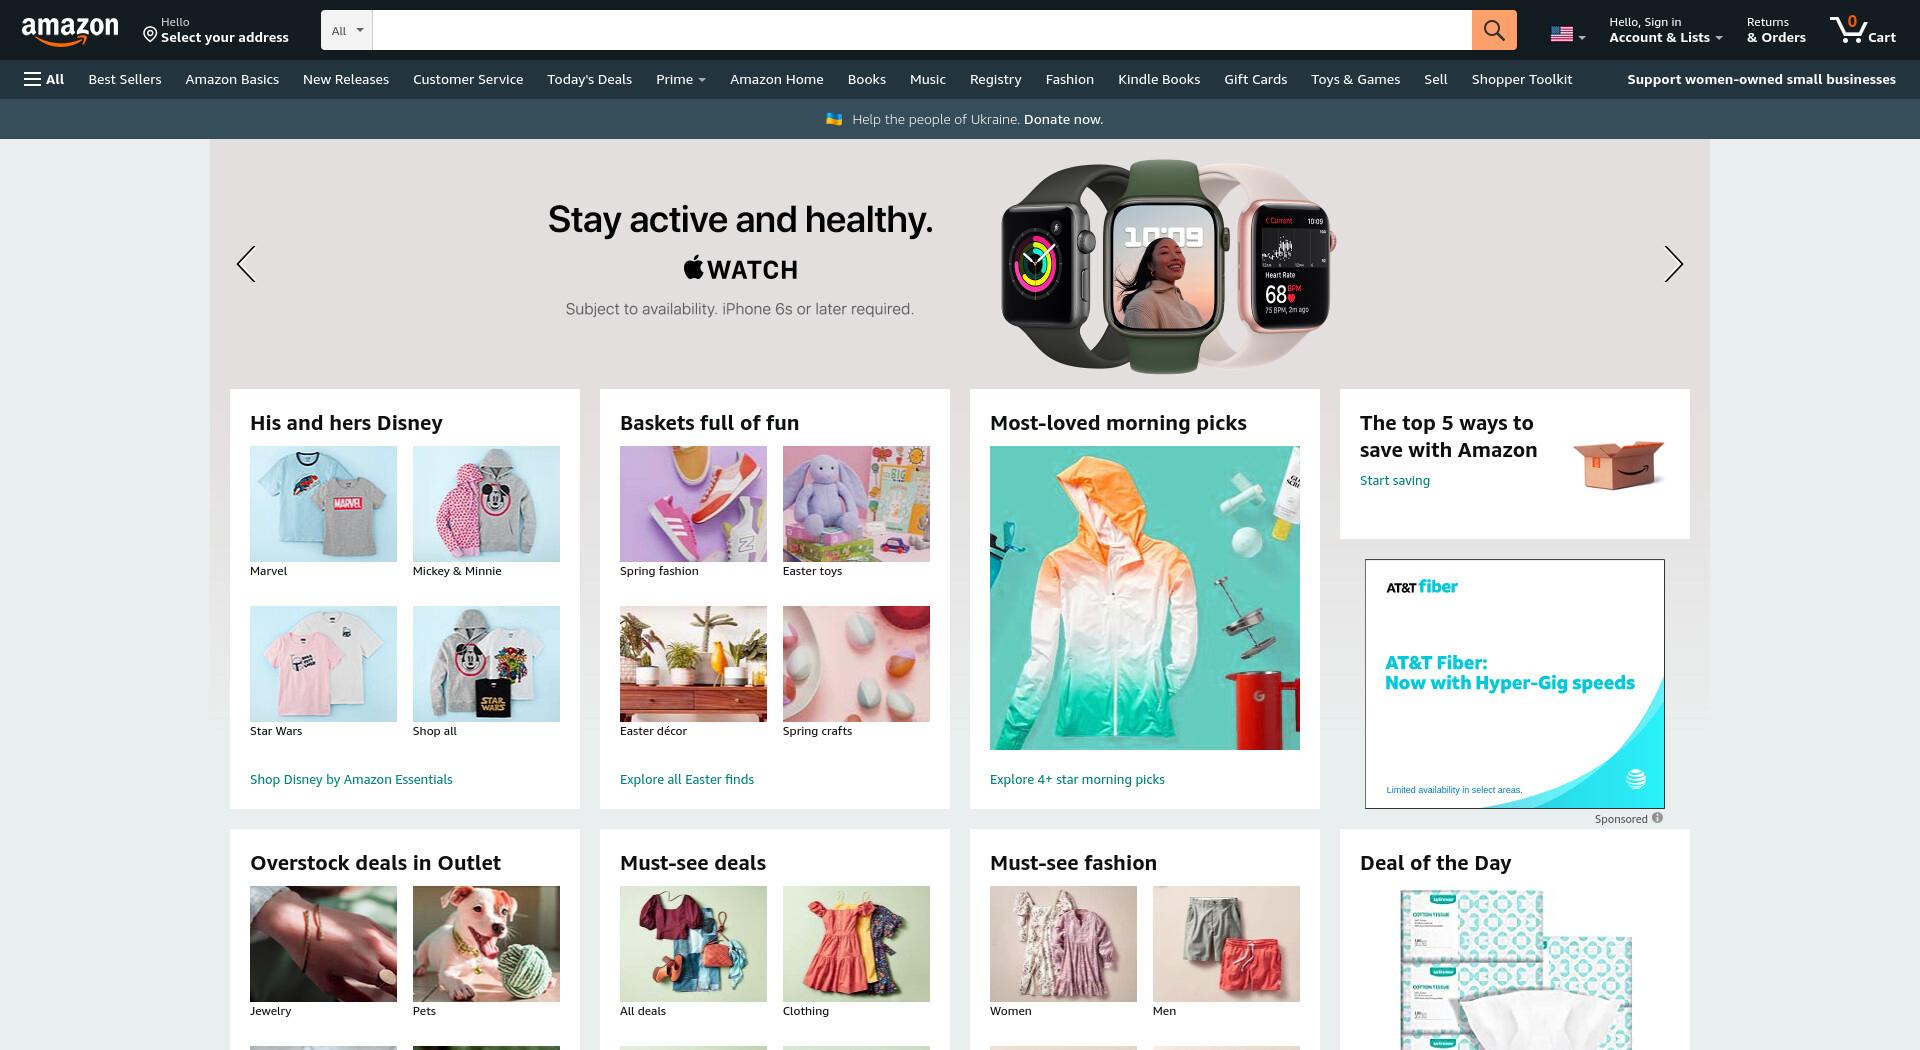Image resolution: width=1920 pixels, height=1050 pixels.
Task: Open the hamburger All menu
Action: click(x=44, y=79)
